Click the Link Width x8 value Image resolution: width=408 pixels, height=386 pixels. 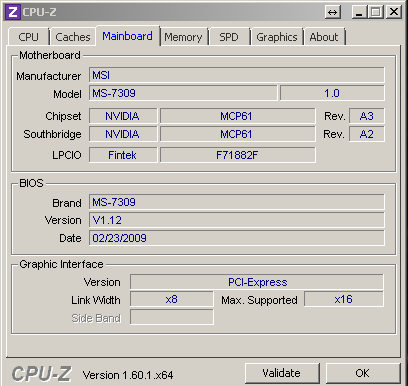click(x=172, y=299)
